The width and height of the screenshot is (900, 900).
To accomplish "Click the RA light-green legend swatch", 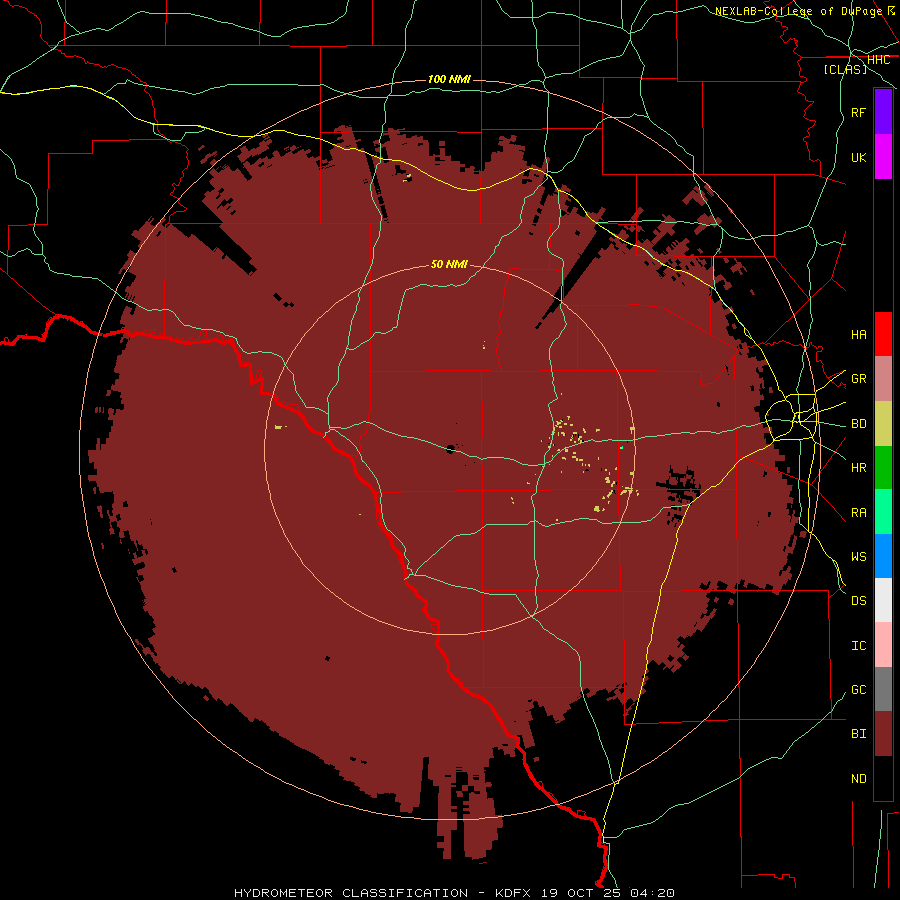I will (x=883, y=512).
